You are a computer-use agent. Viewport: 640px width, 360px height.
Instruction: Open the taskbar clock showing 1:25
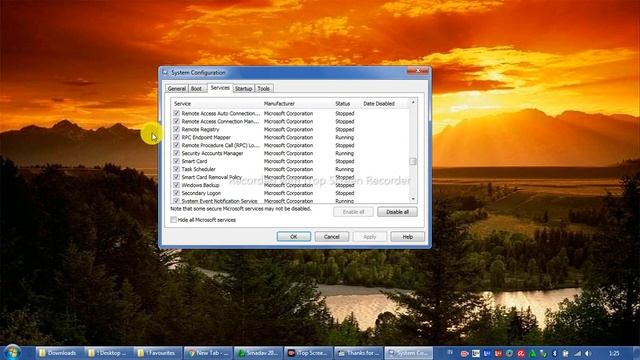[x=614, y=353]
